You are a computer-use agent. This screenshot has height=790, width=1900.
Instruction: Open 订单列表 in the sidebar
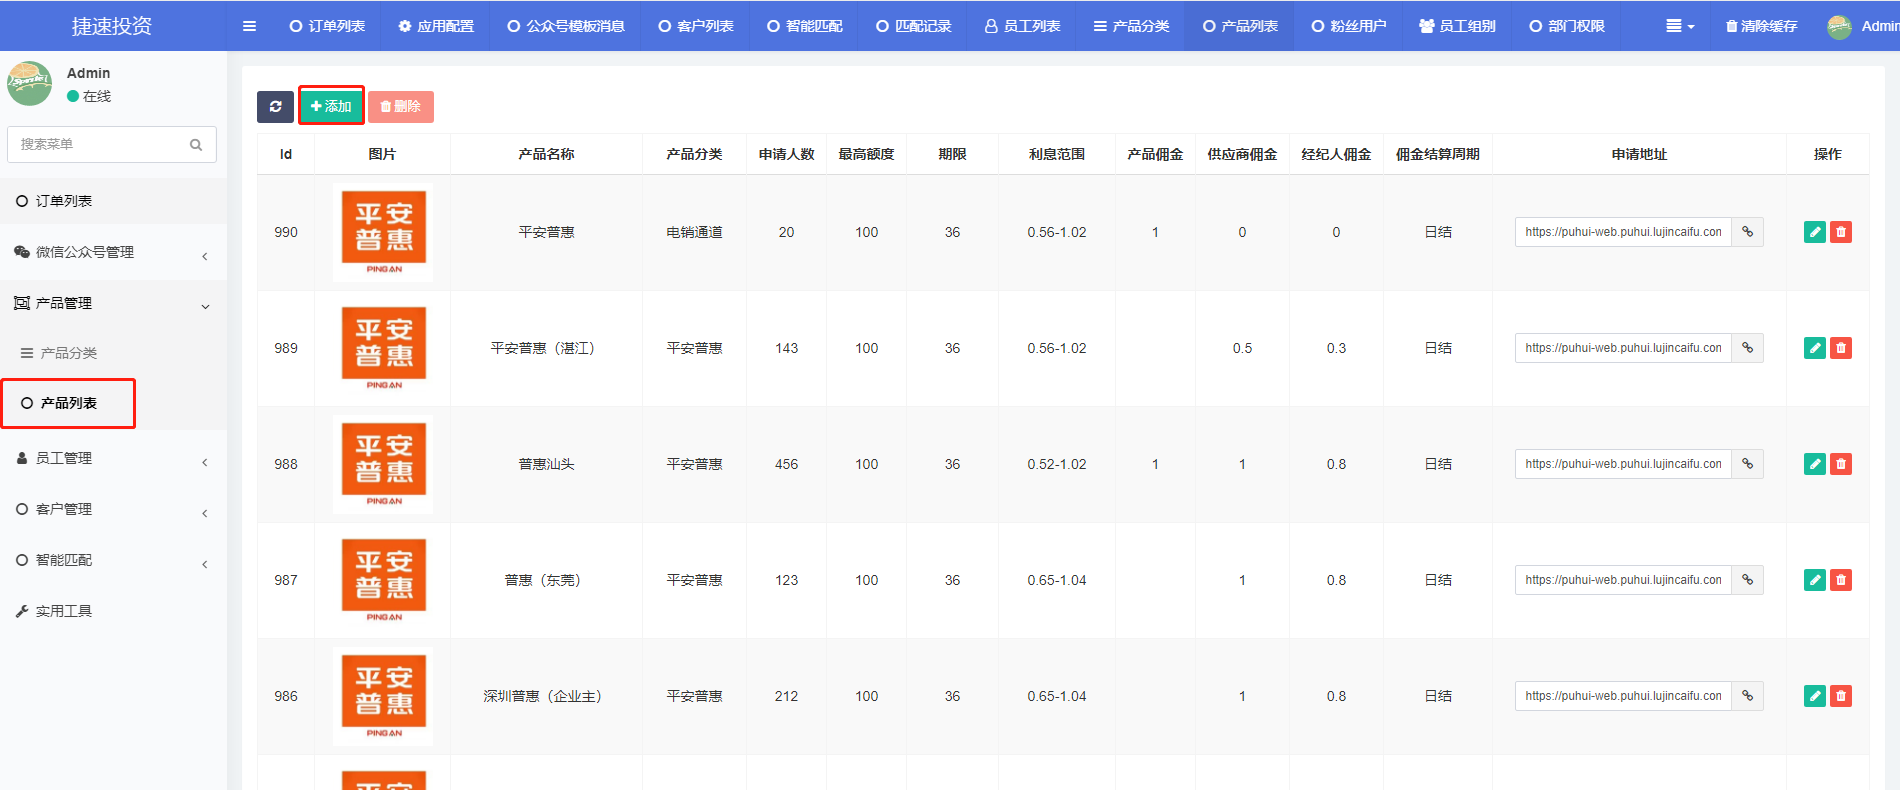point(113,201)
